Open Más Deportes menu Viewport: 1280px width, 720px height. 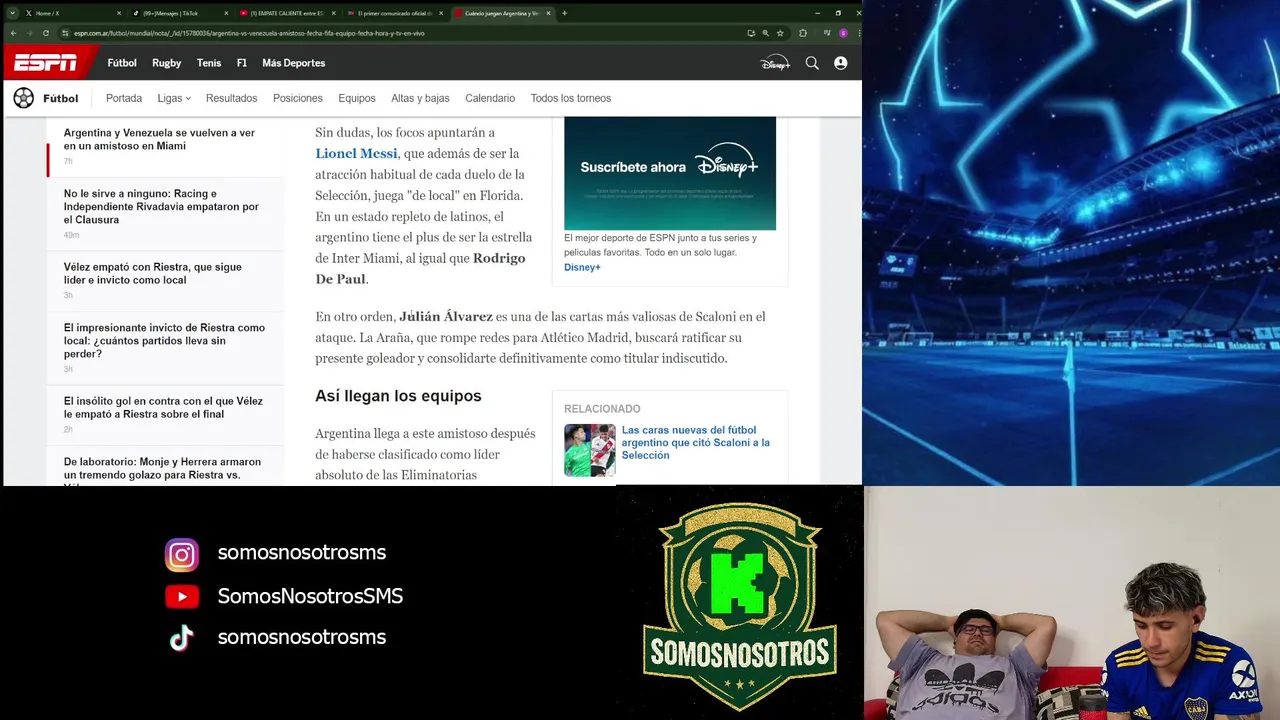pyautogui.click(x=293, y=63)
